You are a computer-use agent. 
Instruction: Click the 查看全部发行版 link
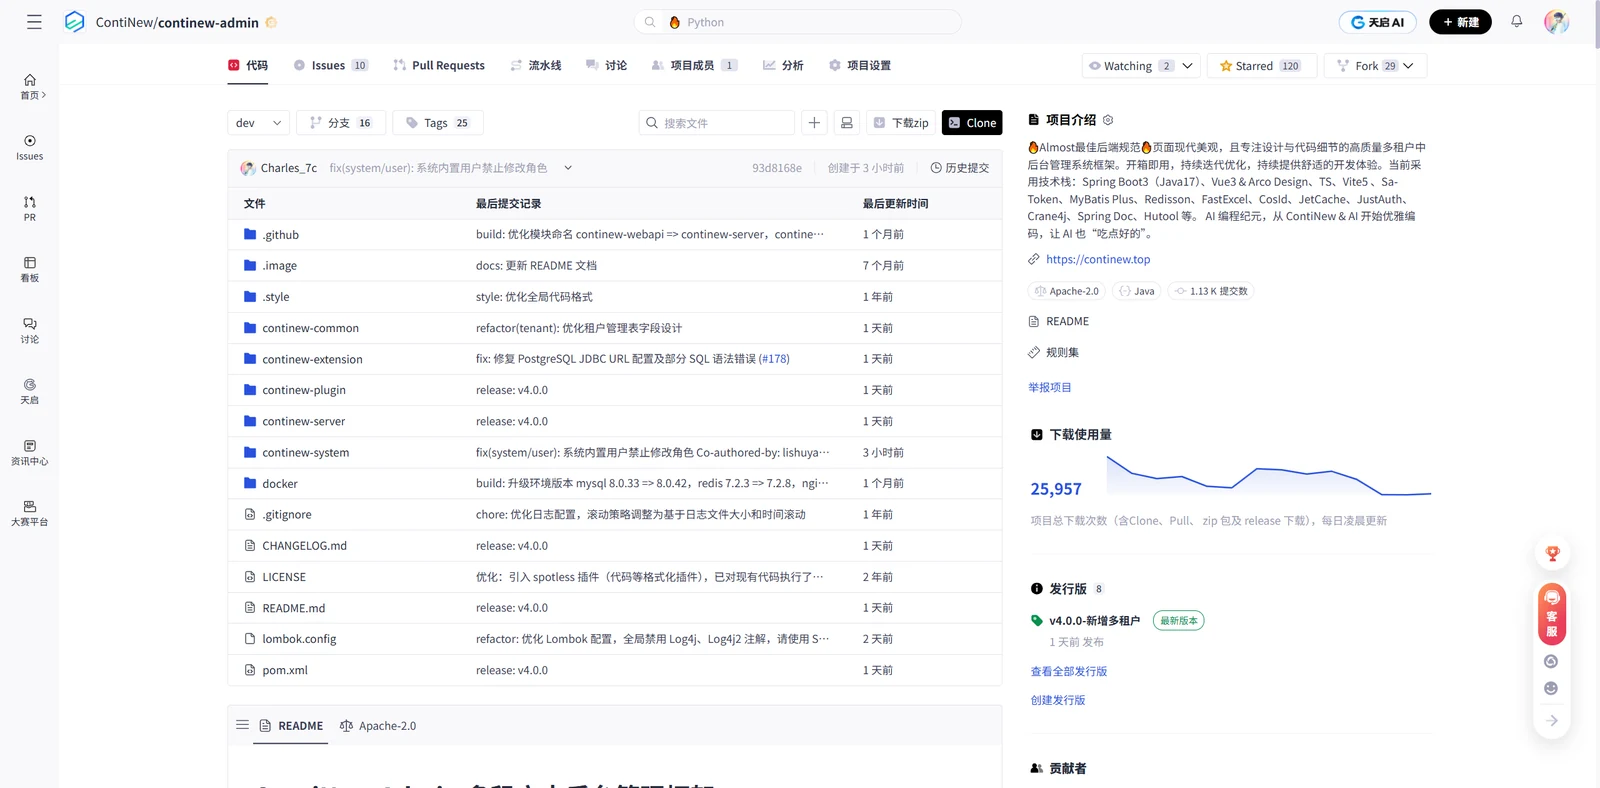[x=1069, y=671]
